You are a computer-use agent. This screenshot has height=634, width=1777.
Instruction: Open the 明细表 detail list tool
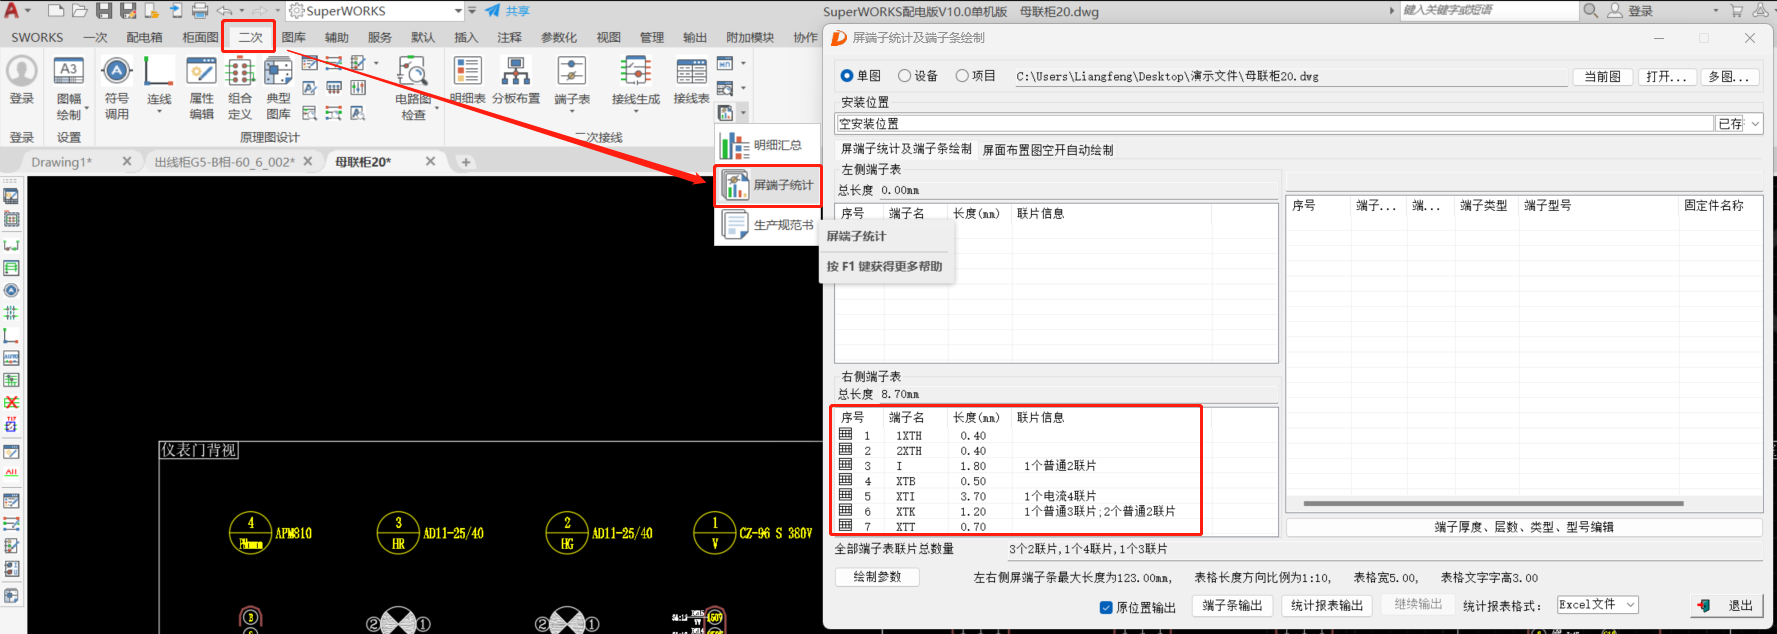coord(467,72)
